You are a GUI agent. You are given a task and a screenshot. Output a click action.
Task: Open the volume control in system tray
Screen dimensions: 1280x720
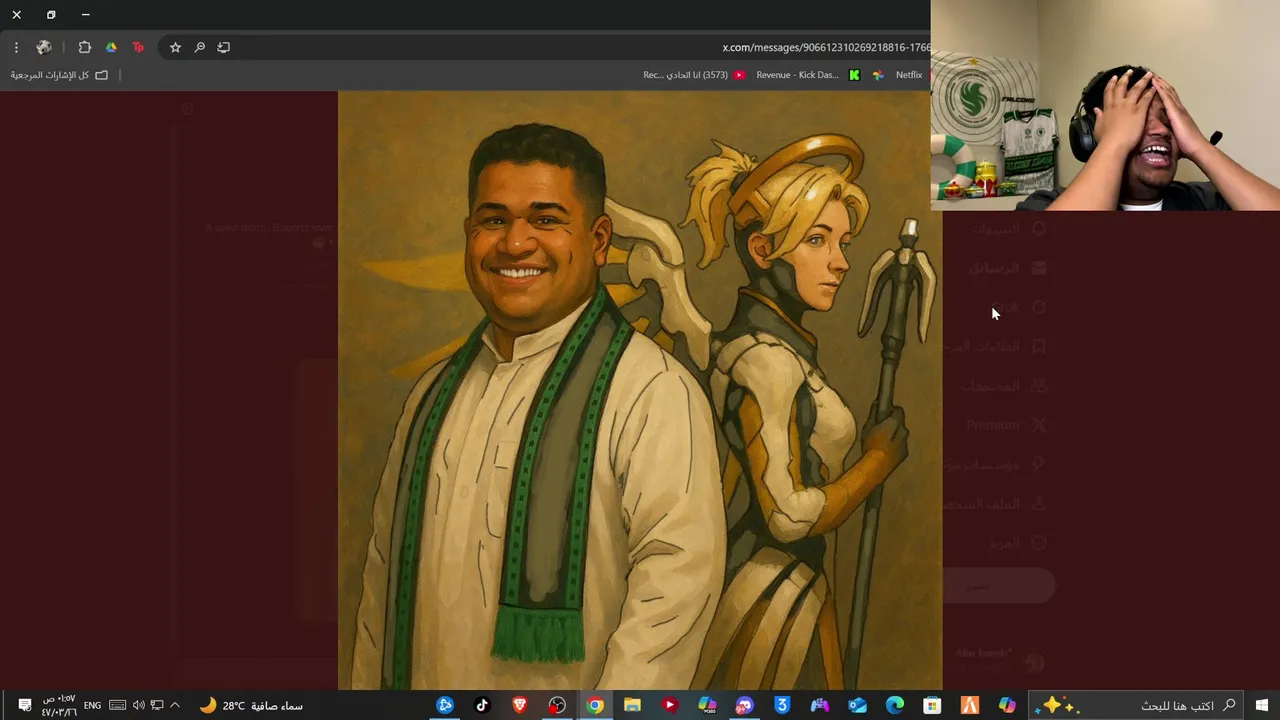click(x=138, y=706)
